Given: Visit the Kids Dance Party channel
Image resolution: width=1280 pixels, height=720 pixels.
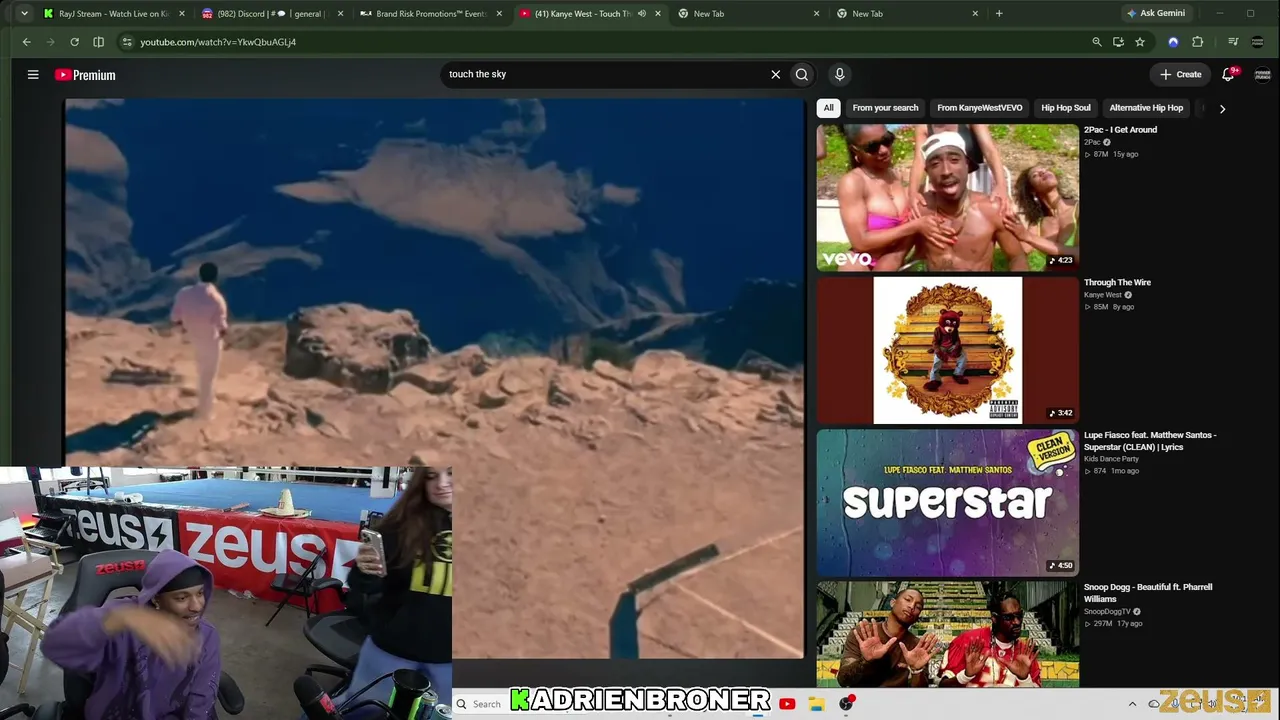Looking at the screenshot, I should click(x=1111, y=459).
